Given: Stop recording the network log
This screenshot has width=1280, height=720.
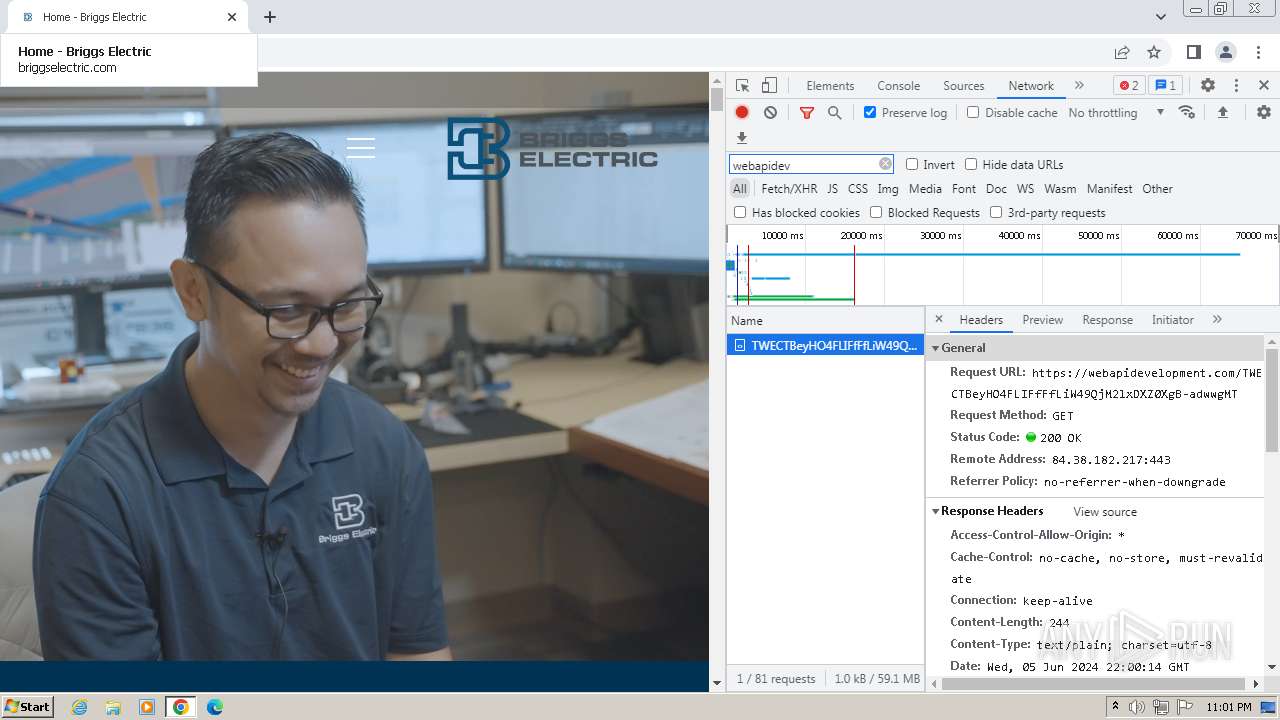Looking at the screenshot, I should point(742,113).
